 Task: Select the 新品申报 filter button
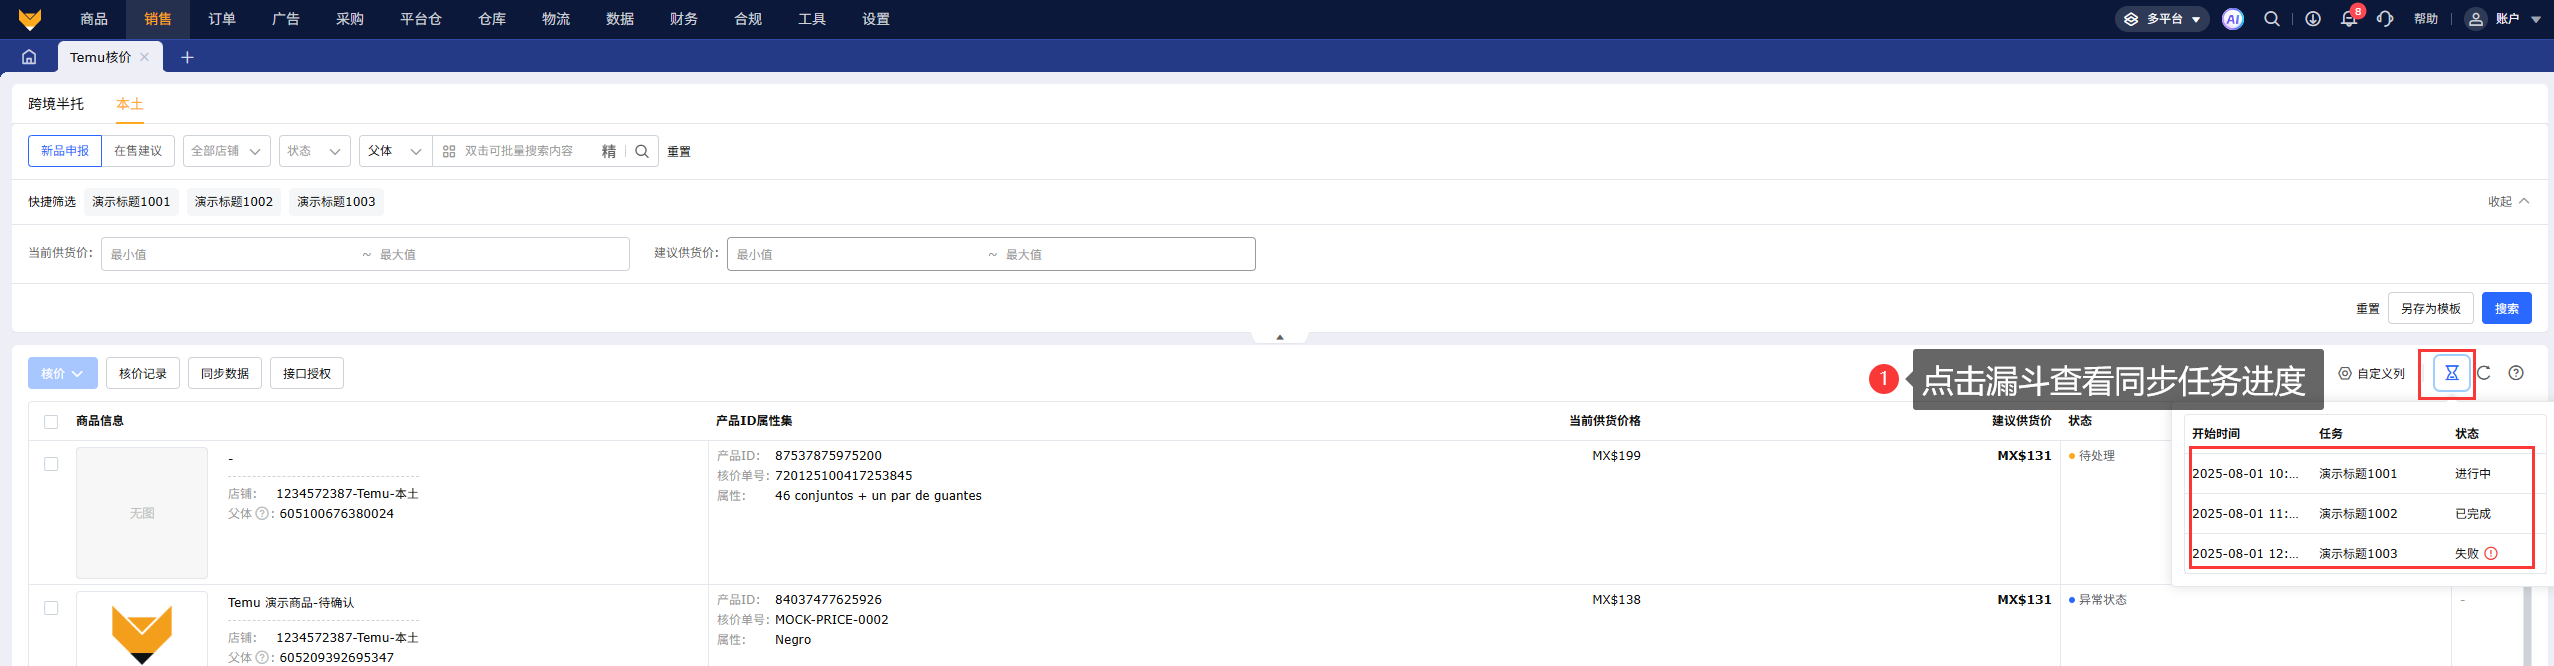pyautogui.click(x=65, y=151)
